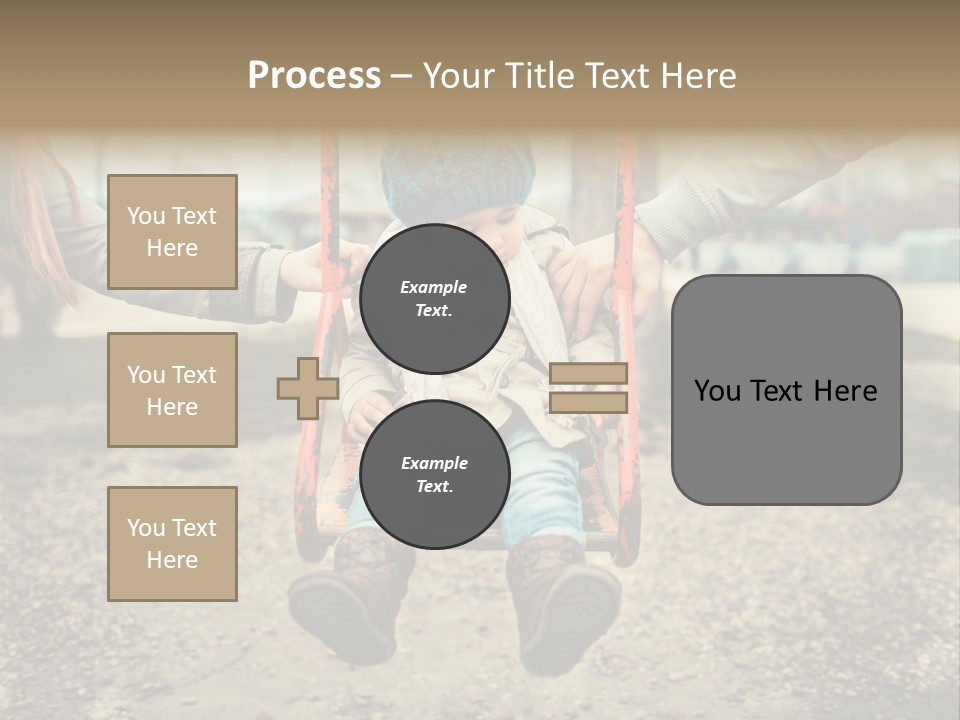Screen dimensions: 960x720
Task: Click 'Your Title Text Here' in the title
Action: tap(579, 75)
